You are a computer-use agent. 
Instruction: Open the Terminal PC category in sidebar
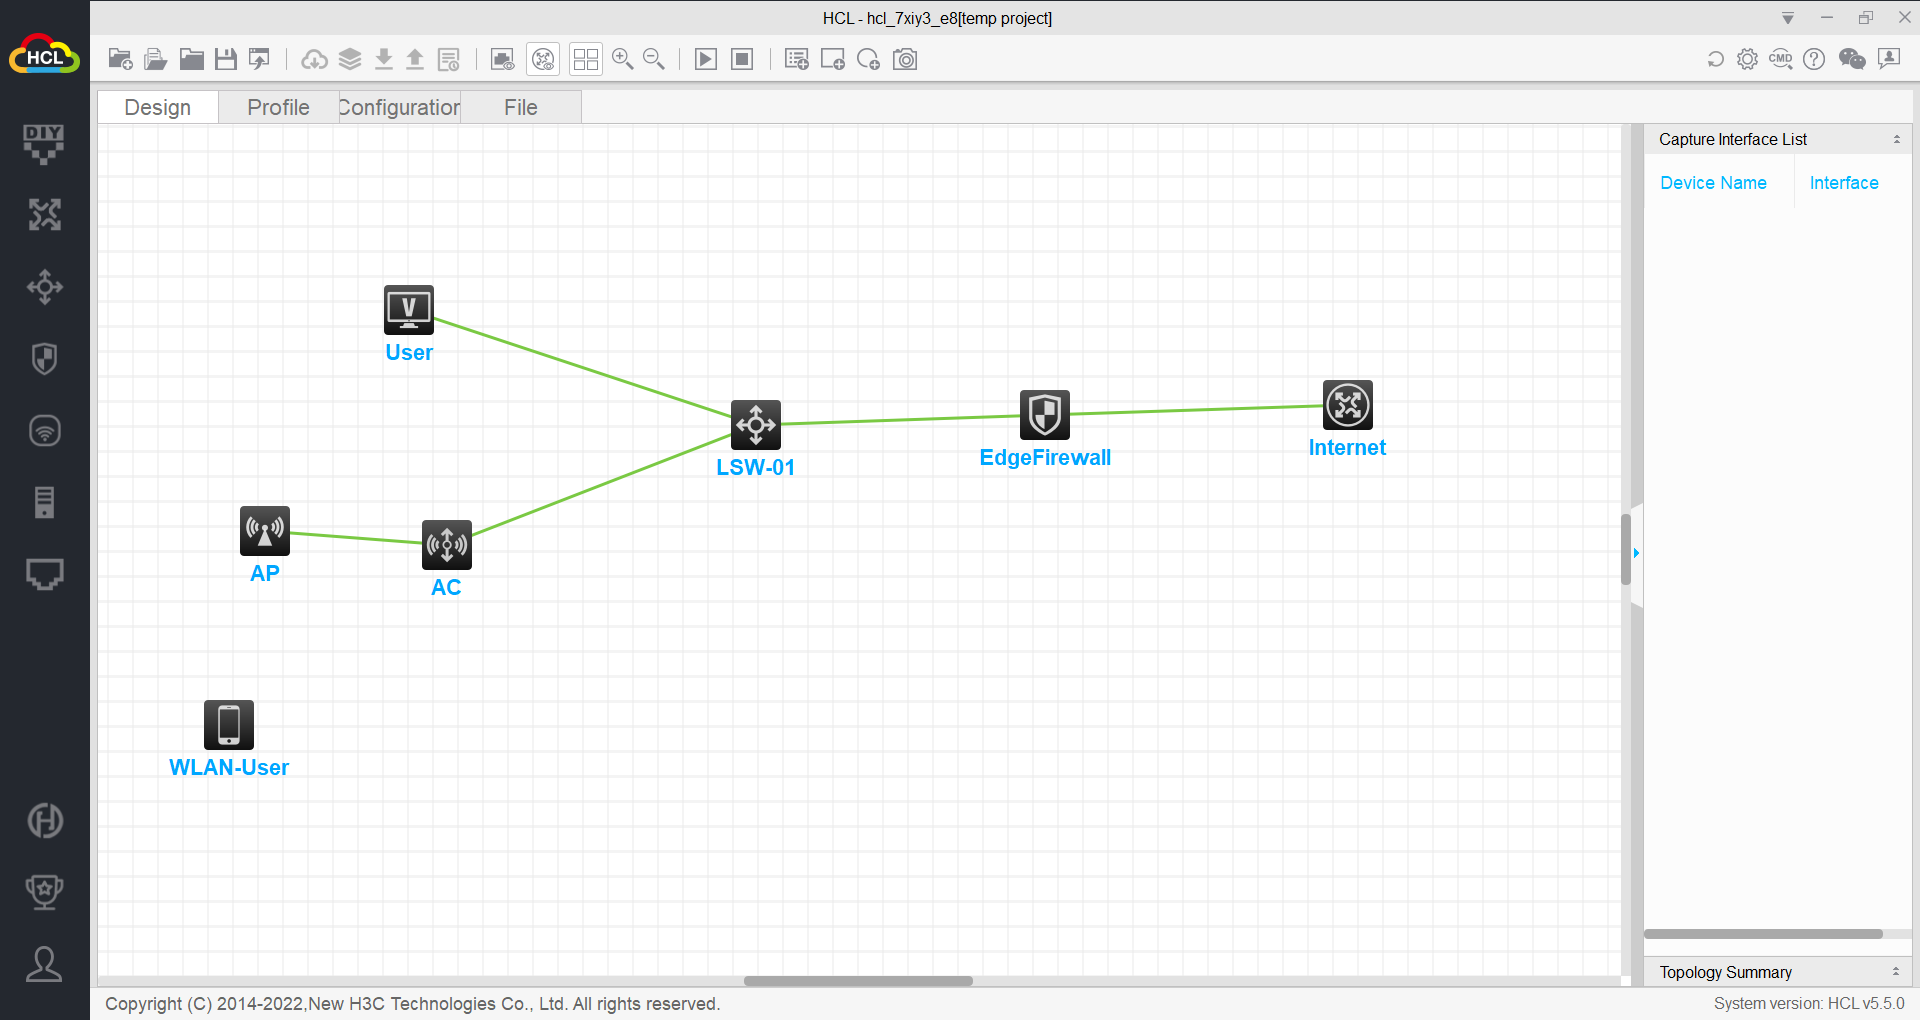tap(44, 574)
